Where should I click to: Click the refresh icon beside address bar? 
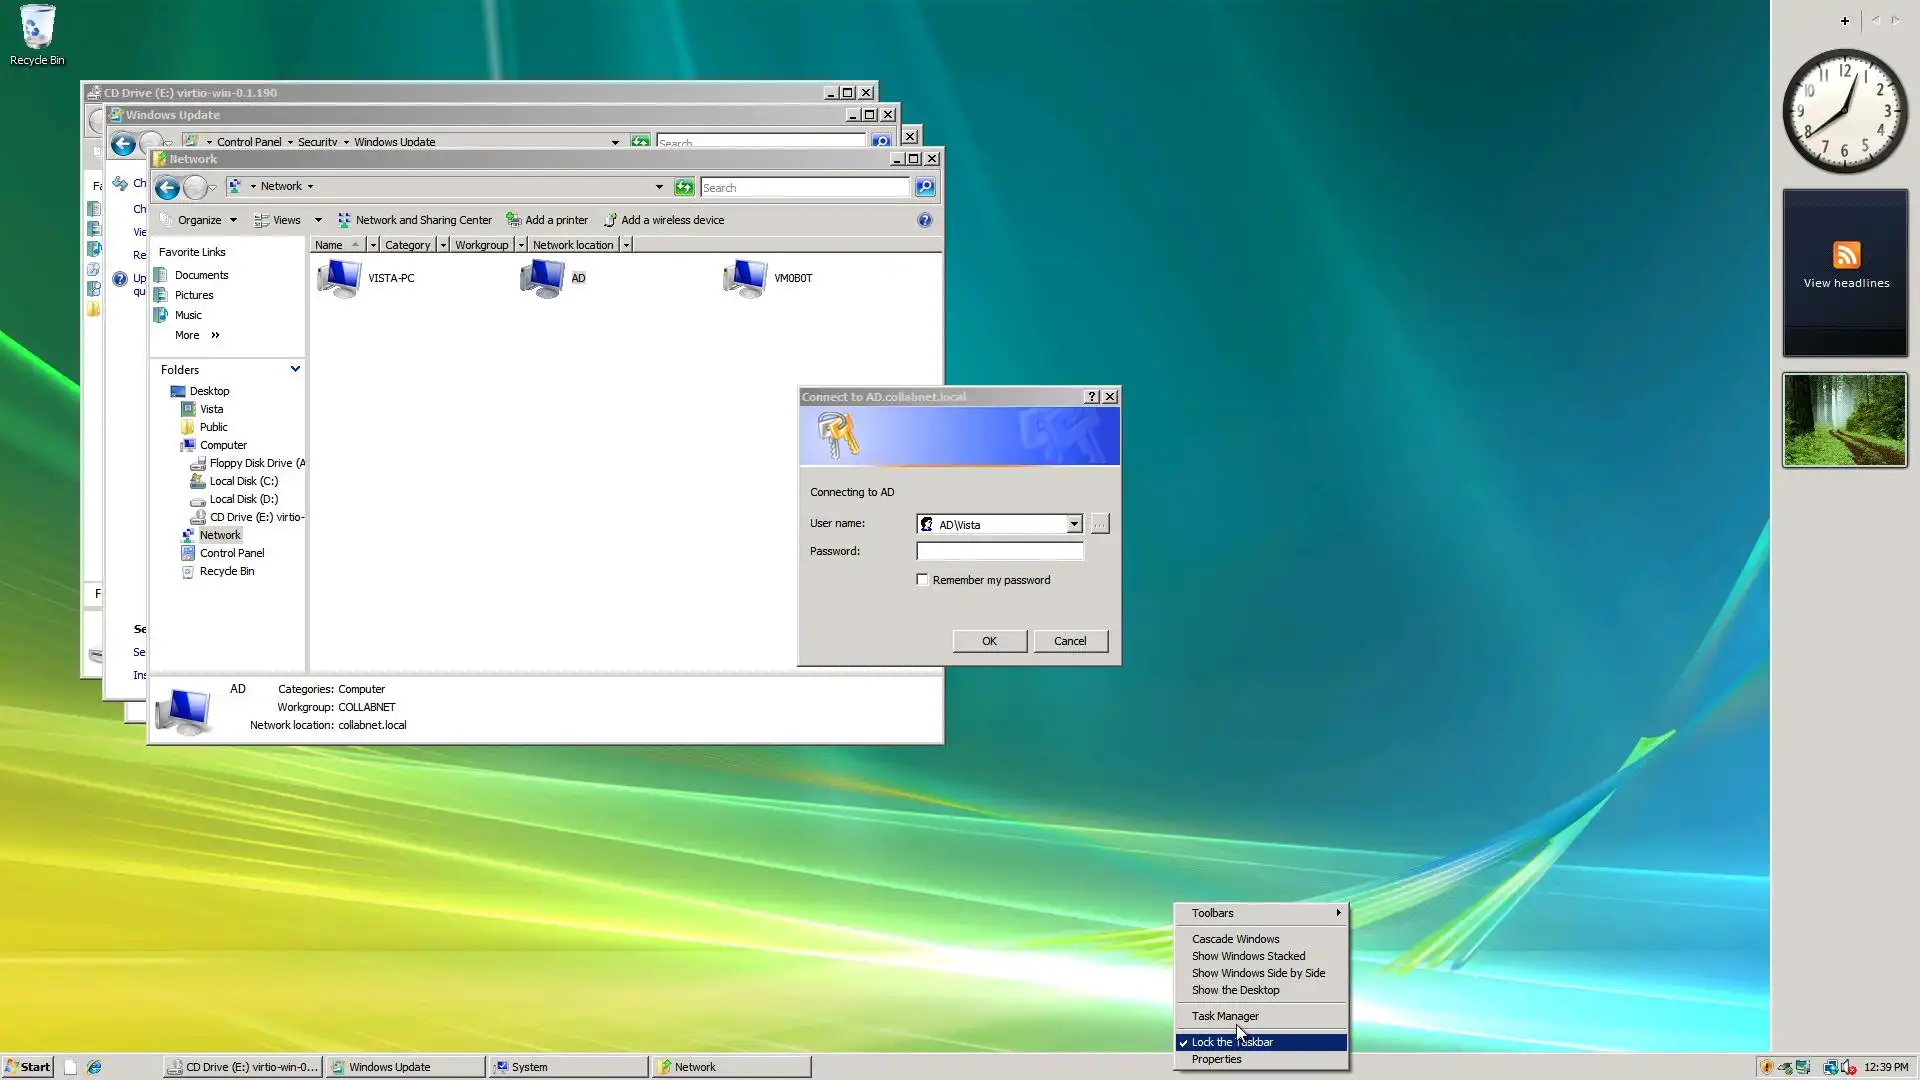tap(684, 187)
